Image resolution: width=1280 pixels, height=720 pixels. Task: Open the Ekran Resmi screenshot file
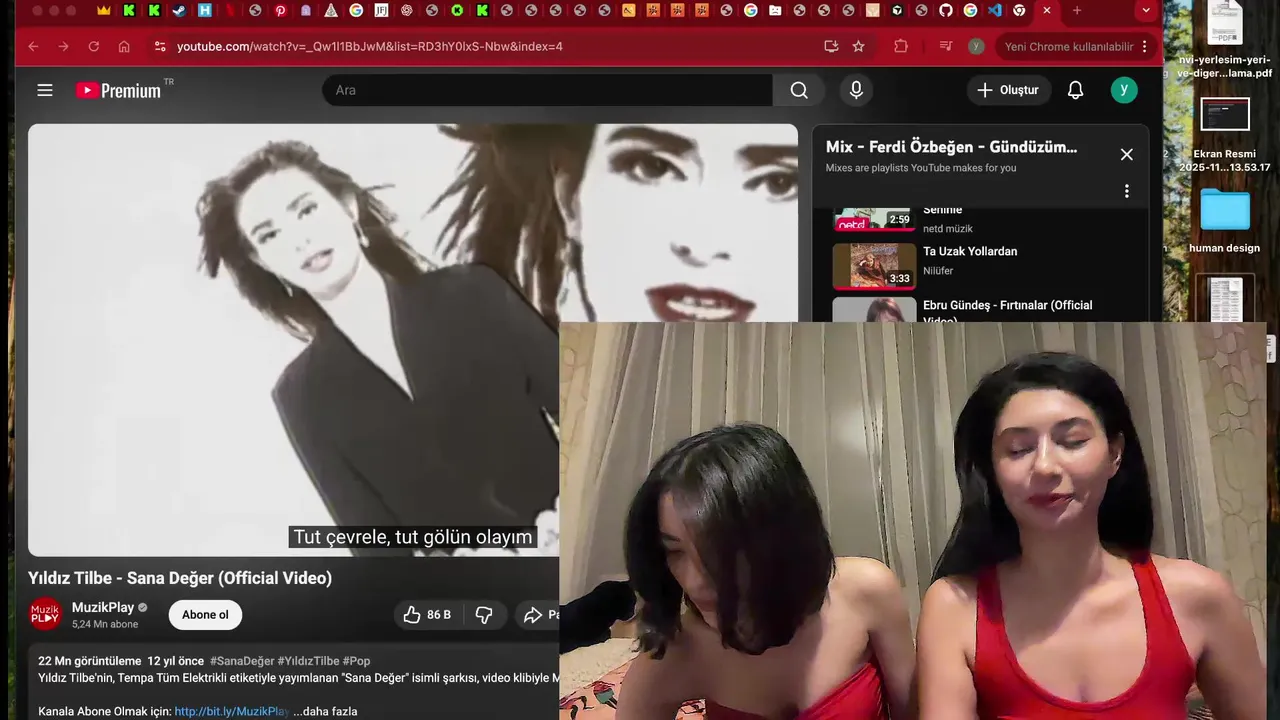(1225, 134)
